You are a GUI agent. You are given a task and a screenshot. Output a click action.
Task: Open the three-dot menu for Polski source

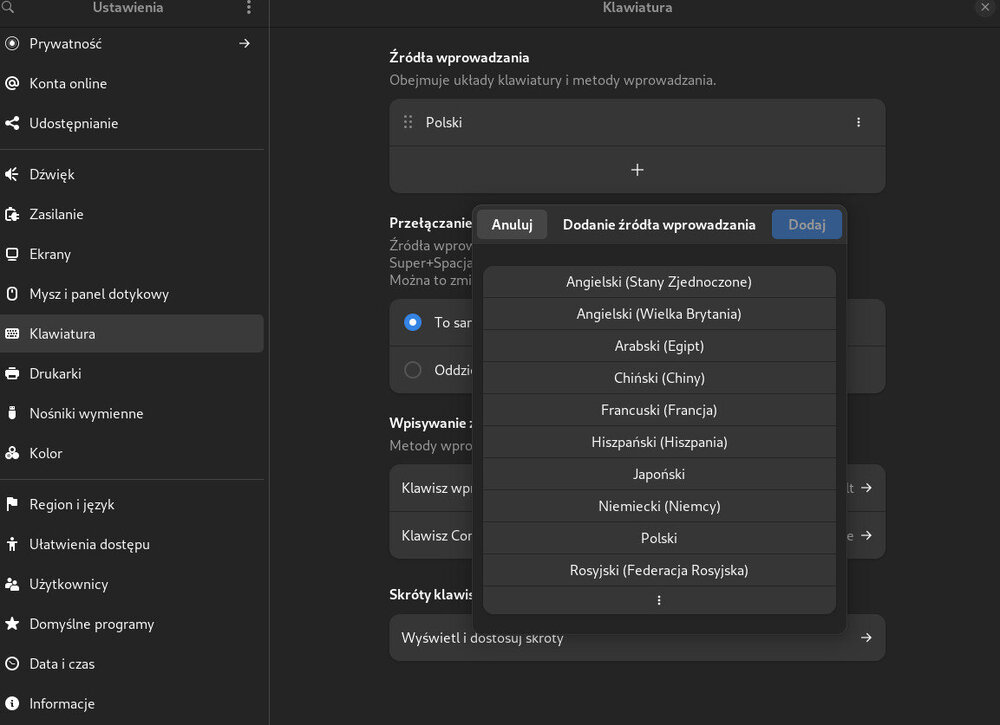858,122
